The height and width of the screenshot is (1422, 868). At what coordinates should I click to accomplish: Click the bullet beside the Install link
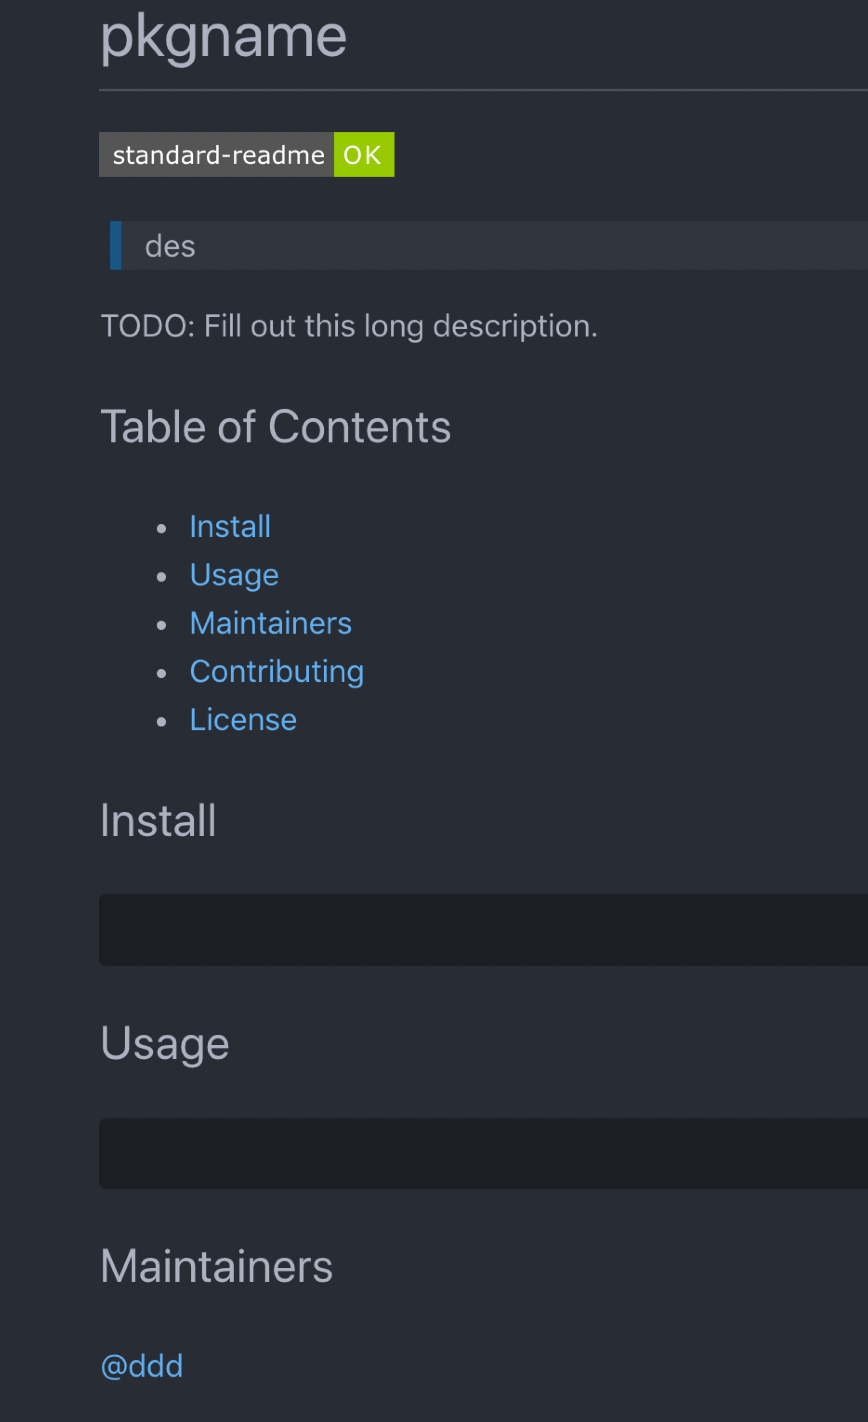(x=162, y=528)
